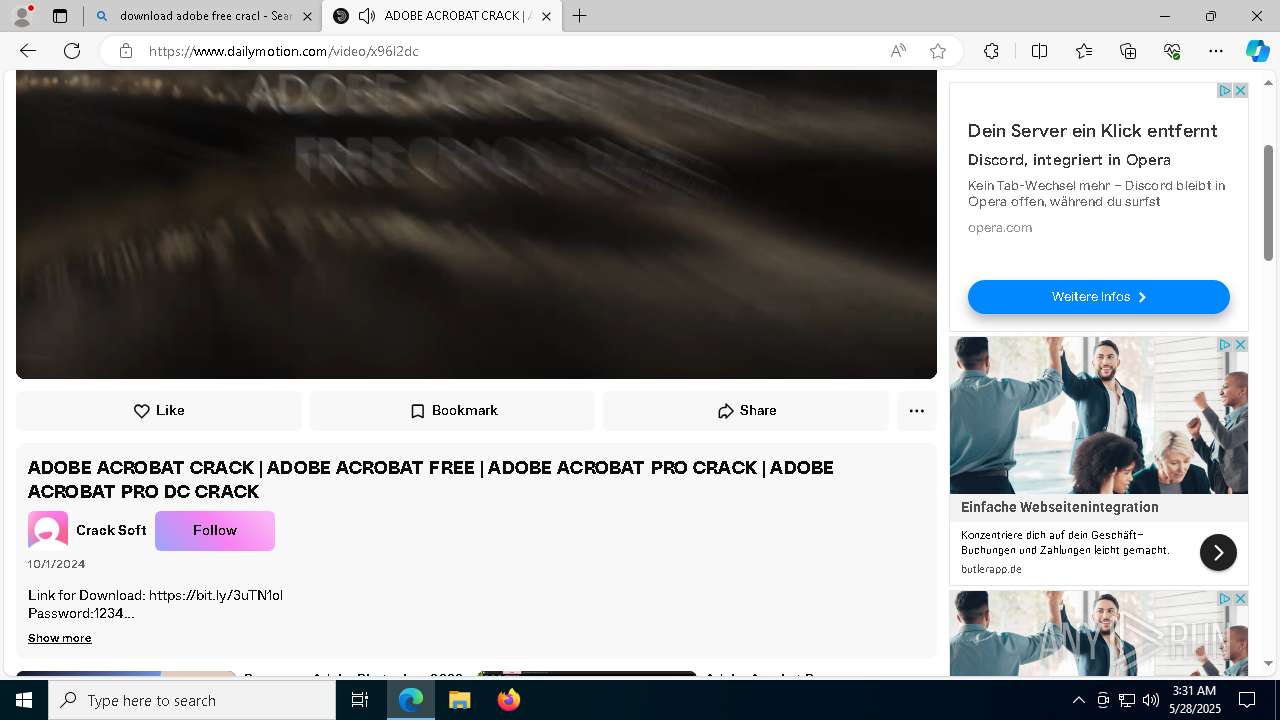The width and height of the screenshot is (1280, 720).
Task: Open Microsoft Edge from taskbar
Action: pyautogui.click(x=411, y=700)
